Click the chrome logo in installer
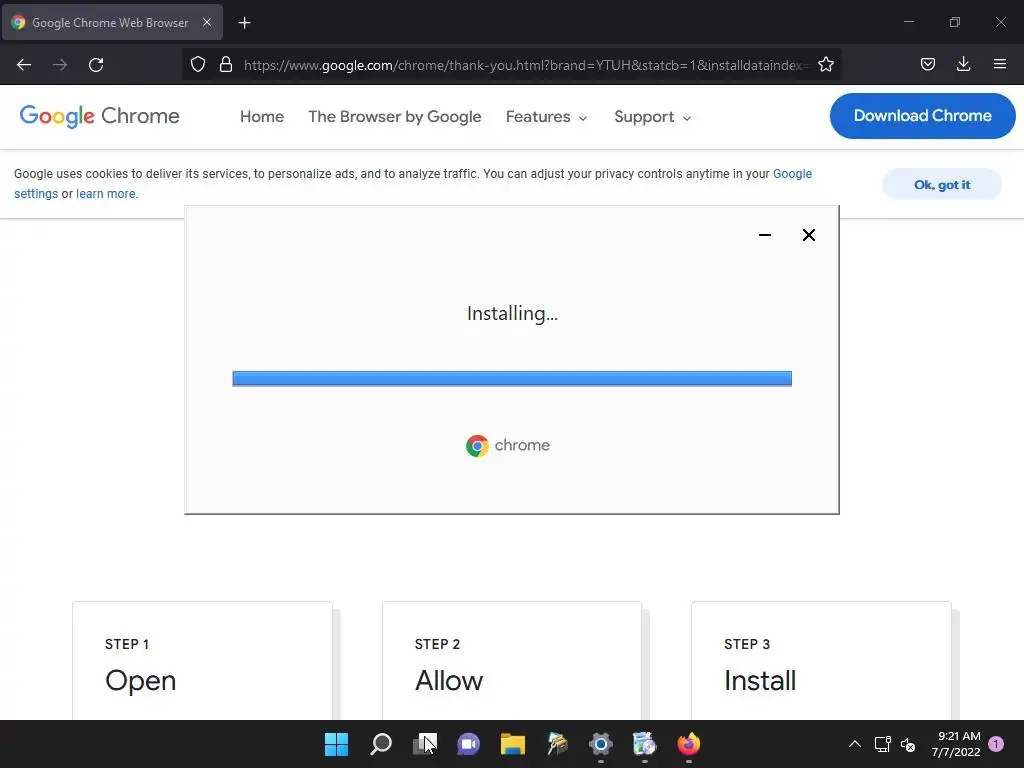The height and width of the screenshot is (768, 1024). pos(507,445)
